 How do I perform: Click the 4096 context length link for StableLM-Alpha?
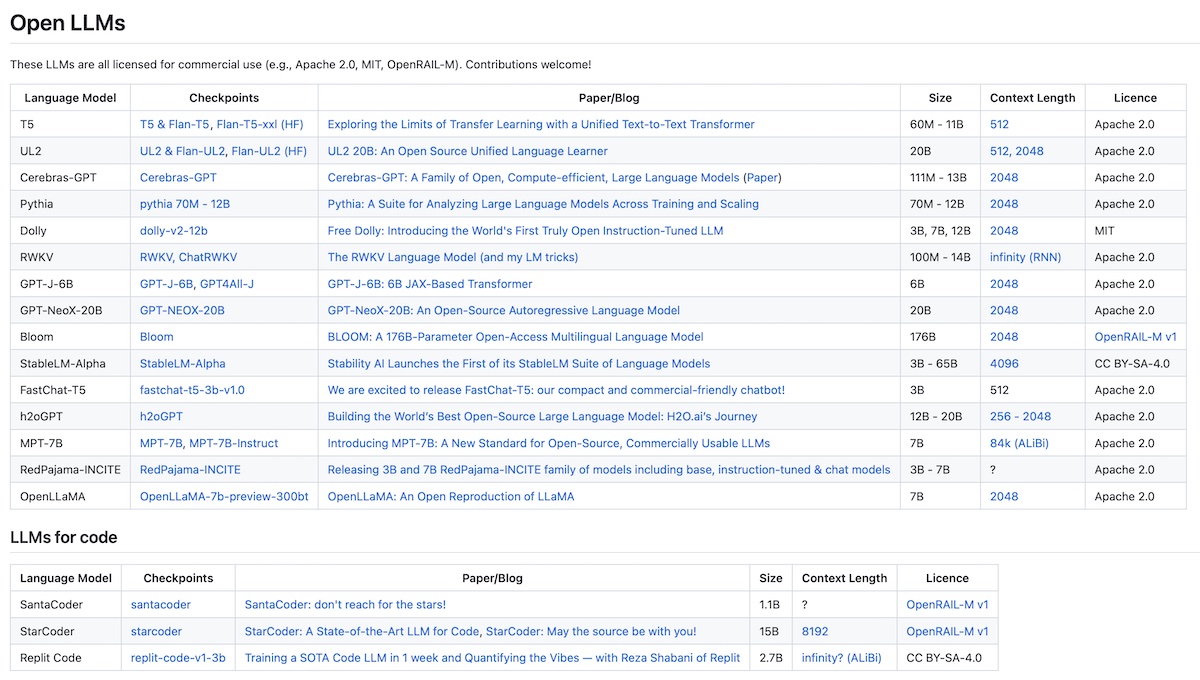point(1004,363)
